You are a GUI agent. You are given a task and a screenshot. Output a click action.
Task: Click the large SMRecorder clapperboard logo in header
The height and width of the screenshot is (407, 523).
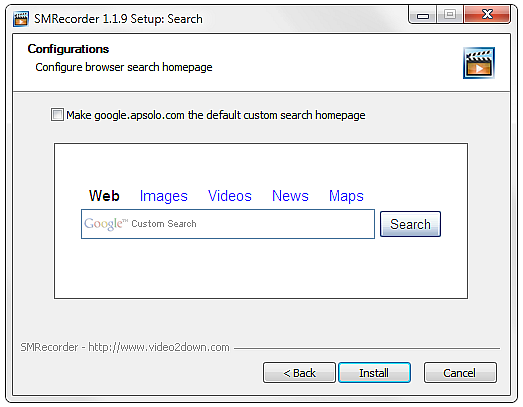pos(479,63)
